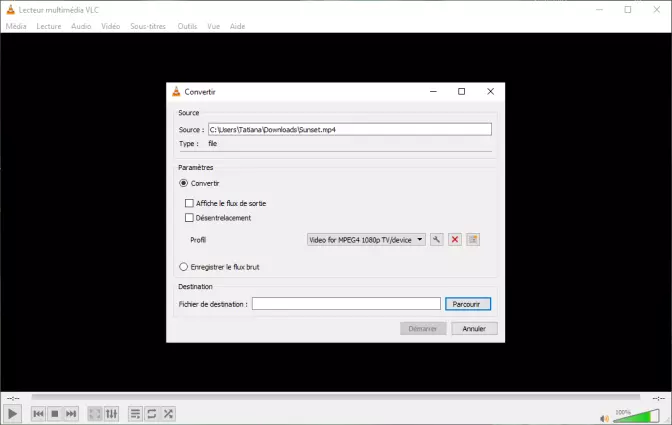672x425 pixels.
Task: Enable Affiche le flux de sortie checkbox
Action: (x=189, y=203)
